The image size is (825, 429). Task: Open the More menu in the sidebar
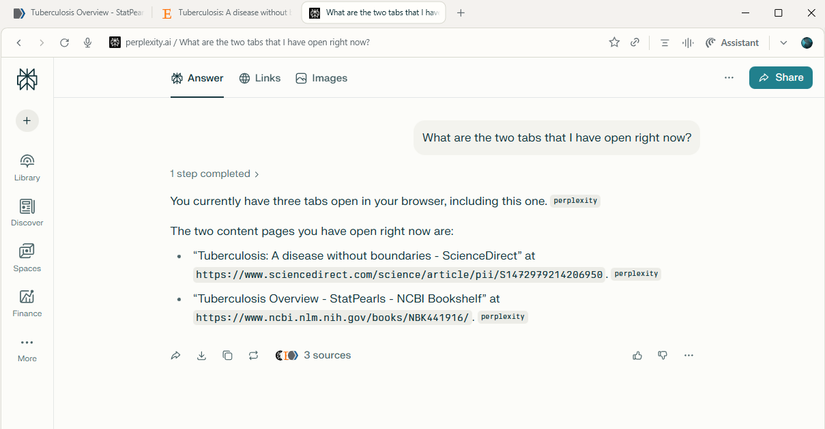(x=27, y=348)
